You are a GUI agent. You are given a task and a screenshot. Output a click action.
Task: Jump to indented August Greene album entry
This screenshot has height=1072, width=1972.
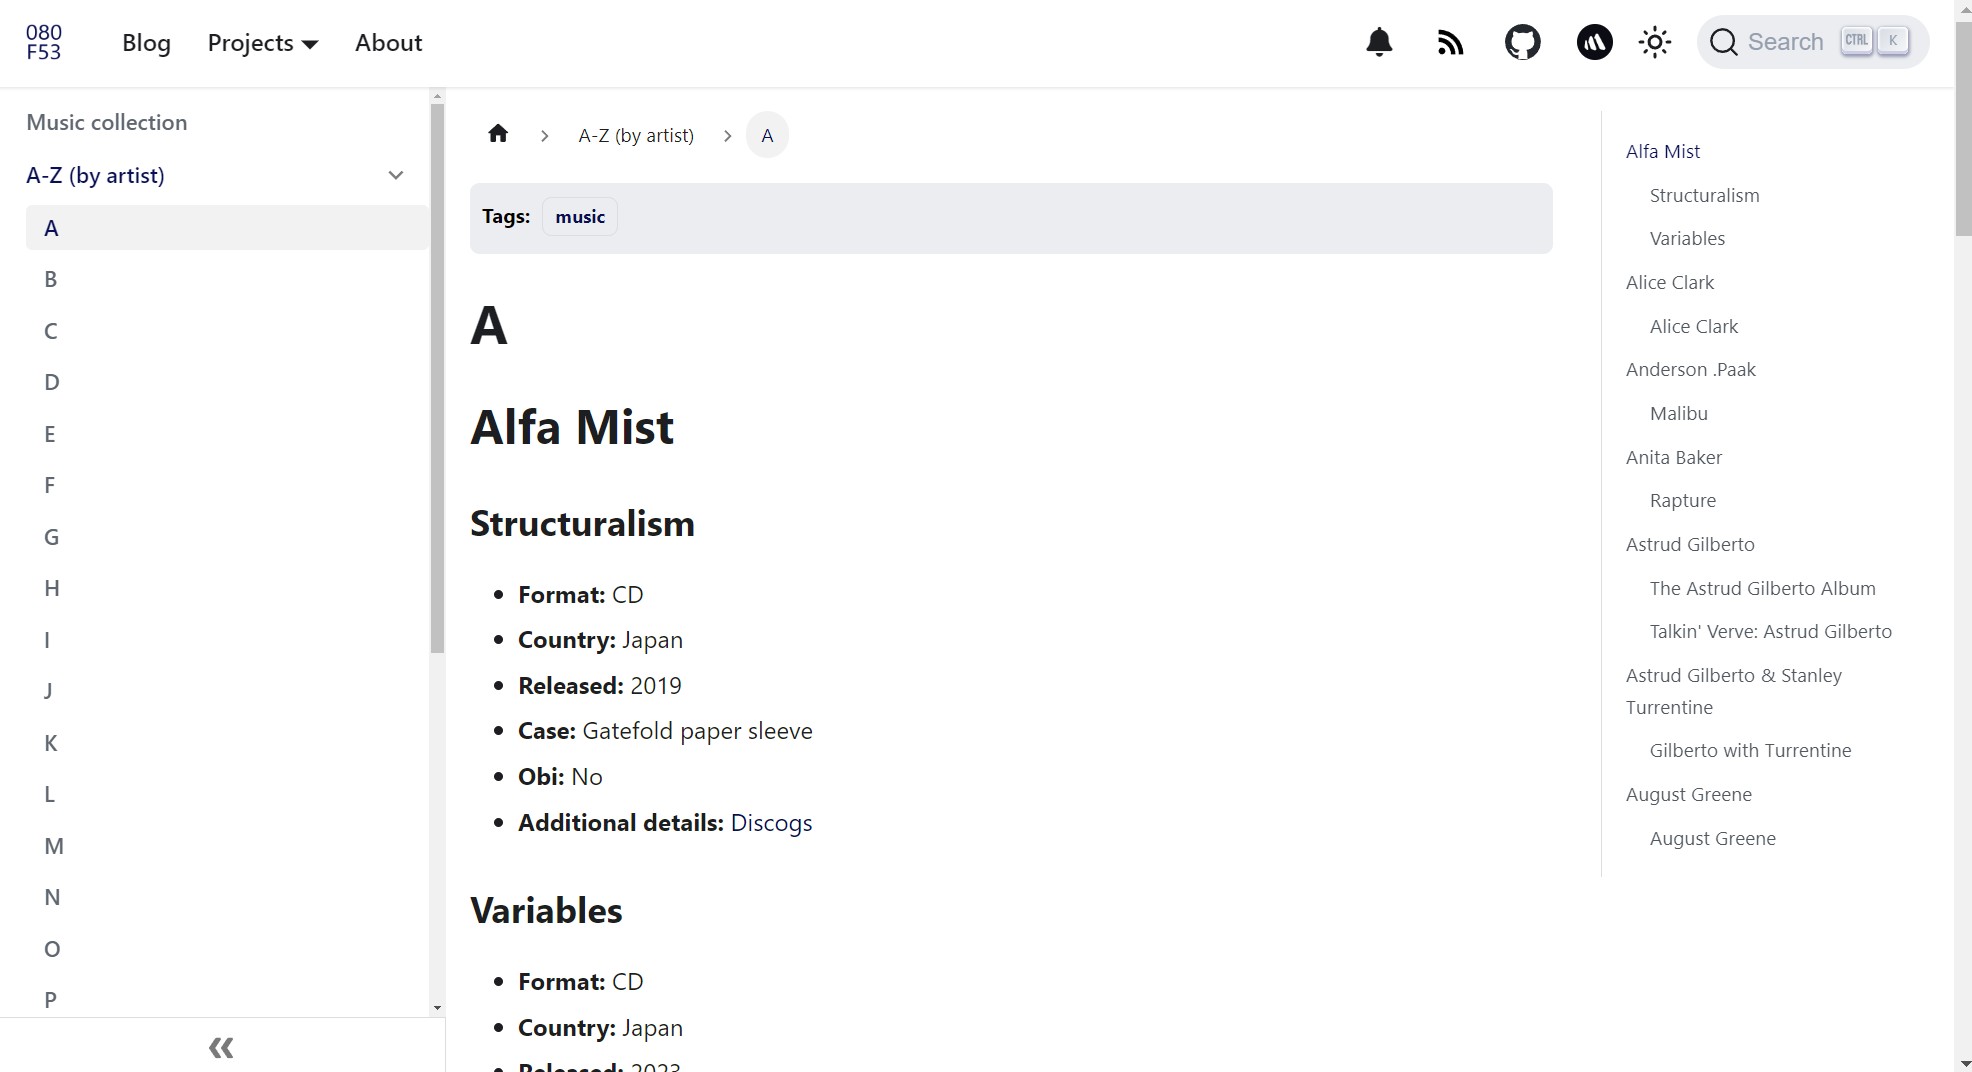pyautogui.click(x=1713, y=838)
